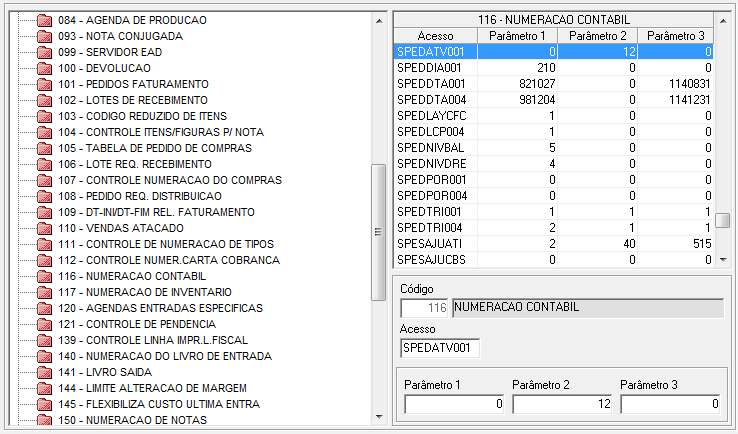Click the tree list scroll up arrow
The width and height of the screenshot is (738, 434).
pyautogui.click(x=379, y=21)
